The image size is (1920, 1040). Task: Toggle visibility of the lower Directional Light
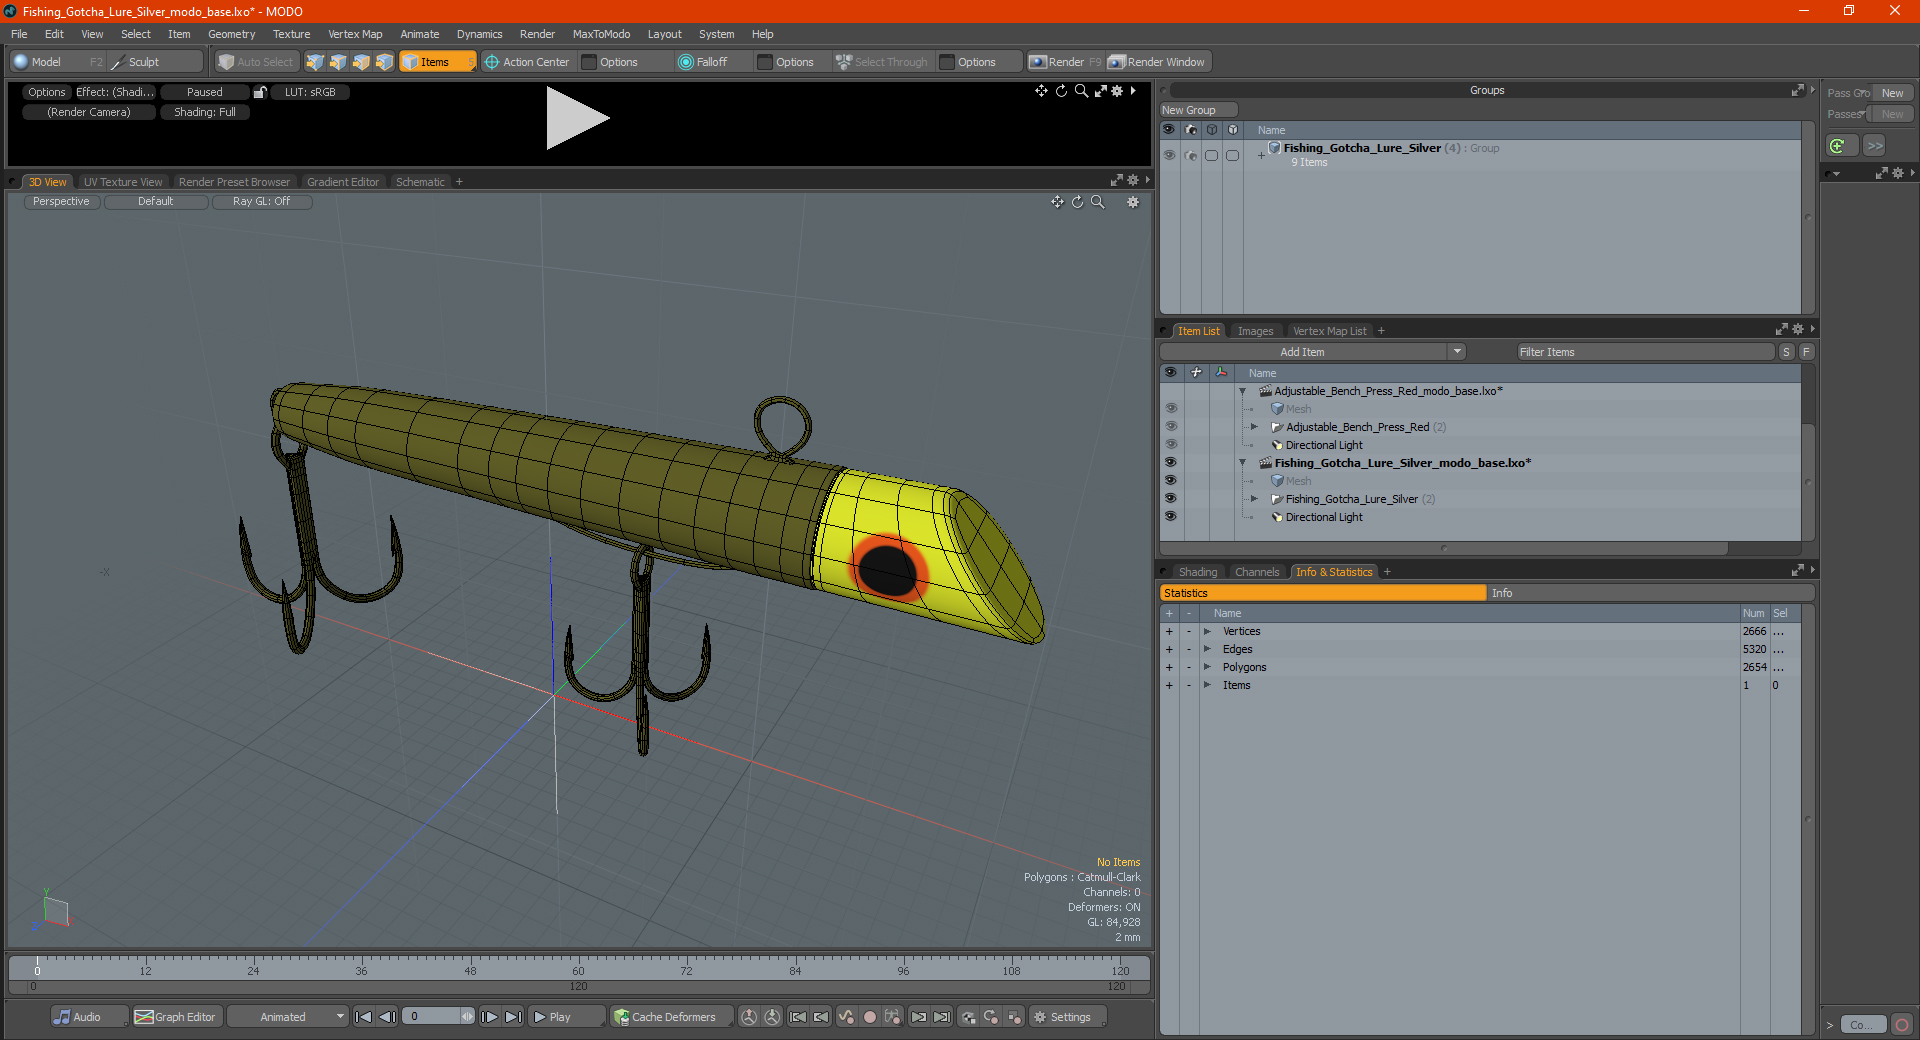pyautogui.click(x=1170, y=517)
